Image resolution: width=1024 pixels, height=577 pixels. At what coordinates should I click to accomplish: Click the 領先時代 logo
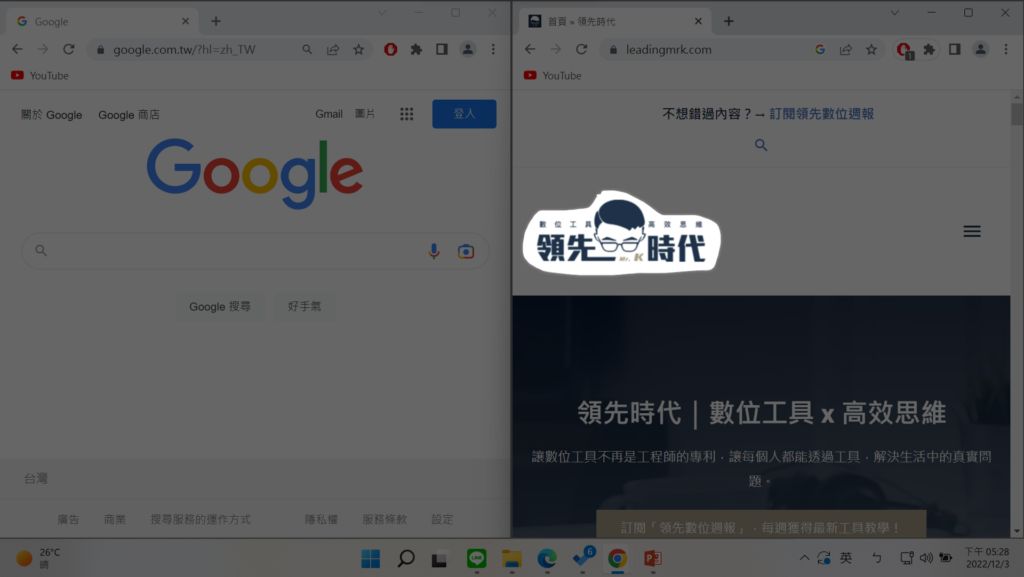pos(622,232)
